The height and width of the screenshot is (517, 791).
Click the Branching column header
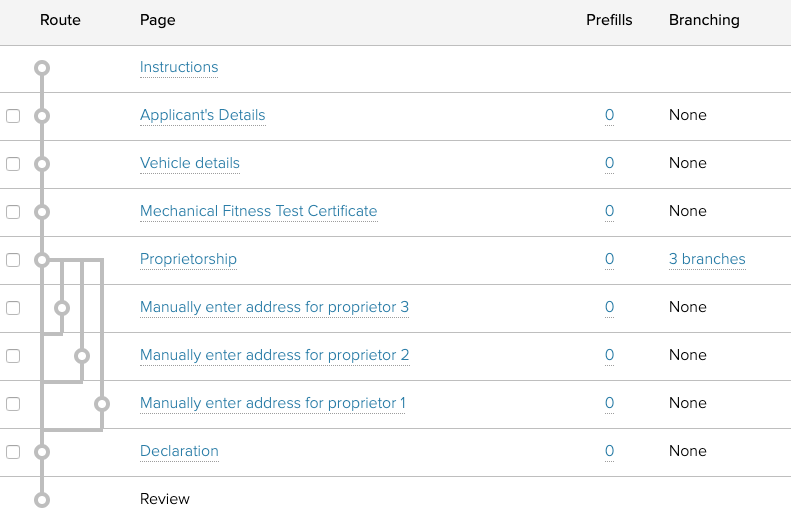click(x=704, y=20)
